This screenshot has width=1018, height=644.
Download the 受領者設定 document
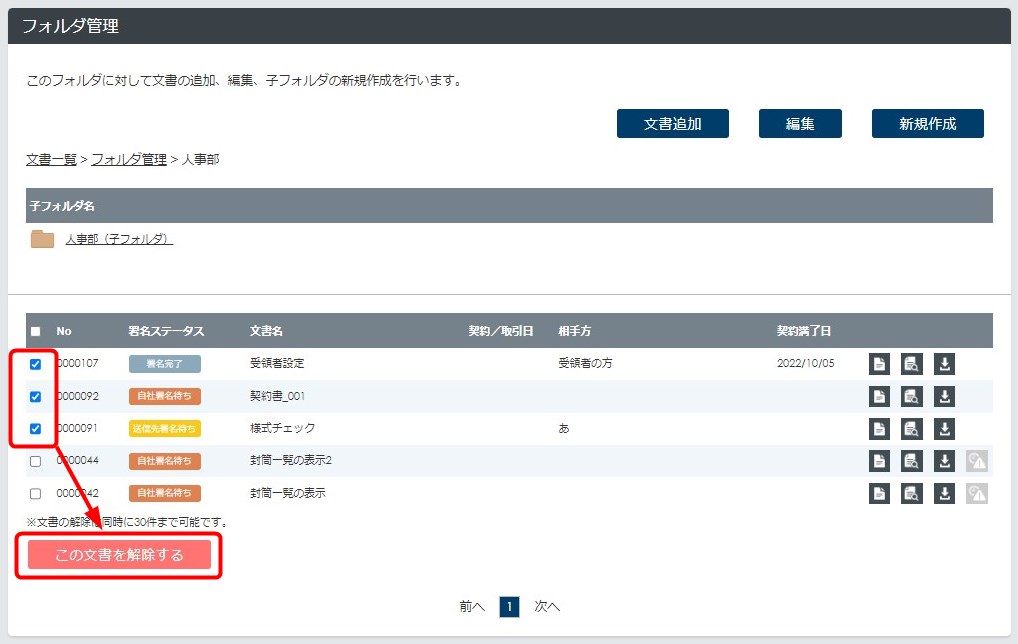click(944, 364)
